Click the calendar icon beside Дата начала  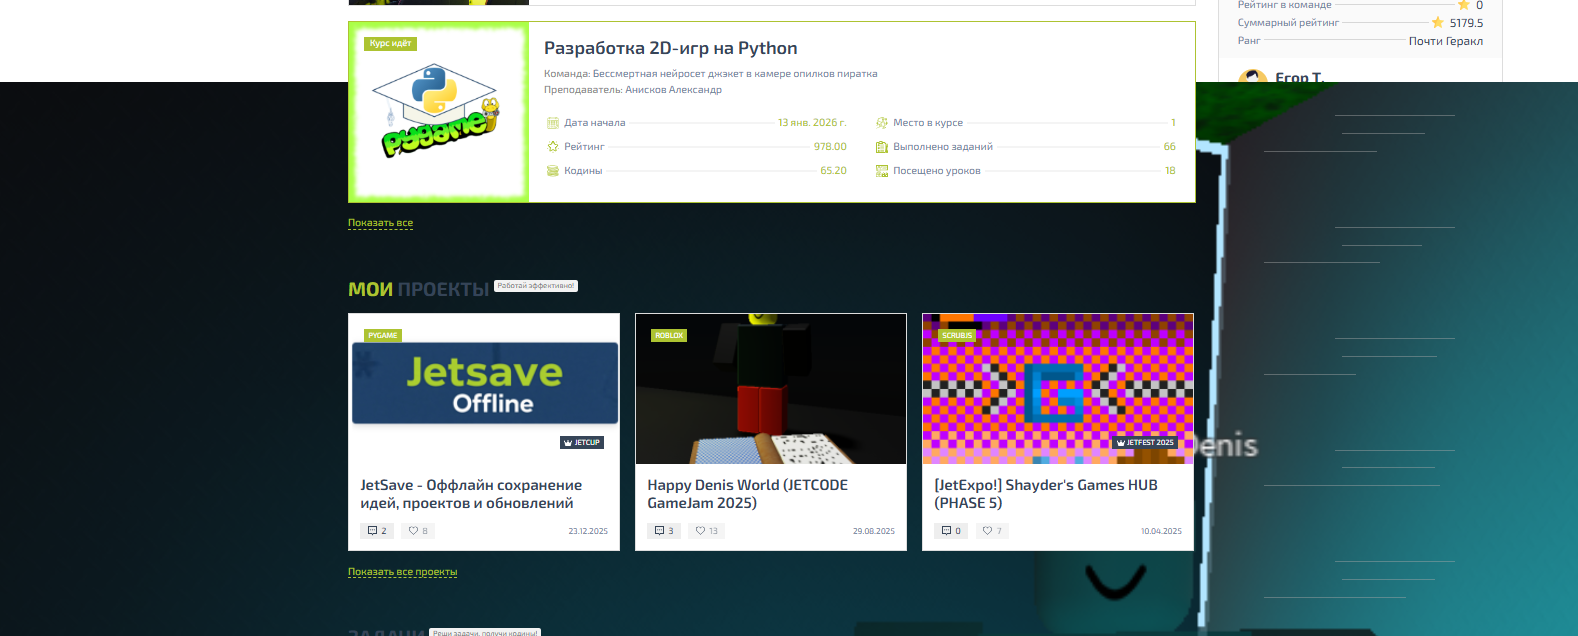tap(552, 123)
